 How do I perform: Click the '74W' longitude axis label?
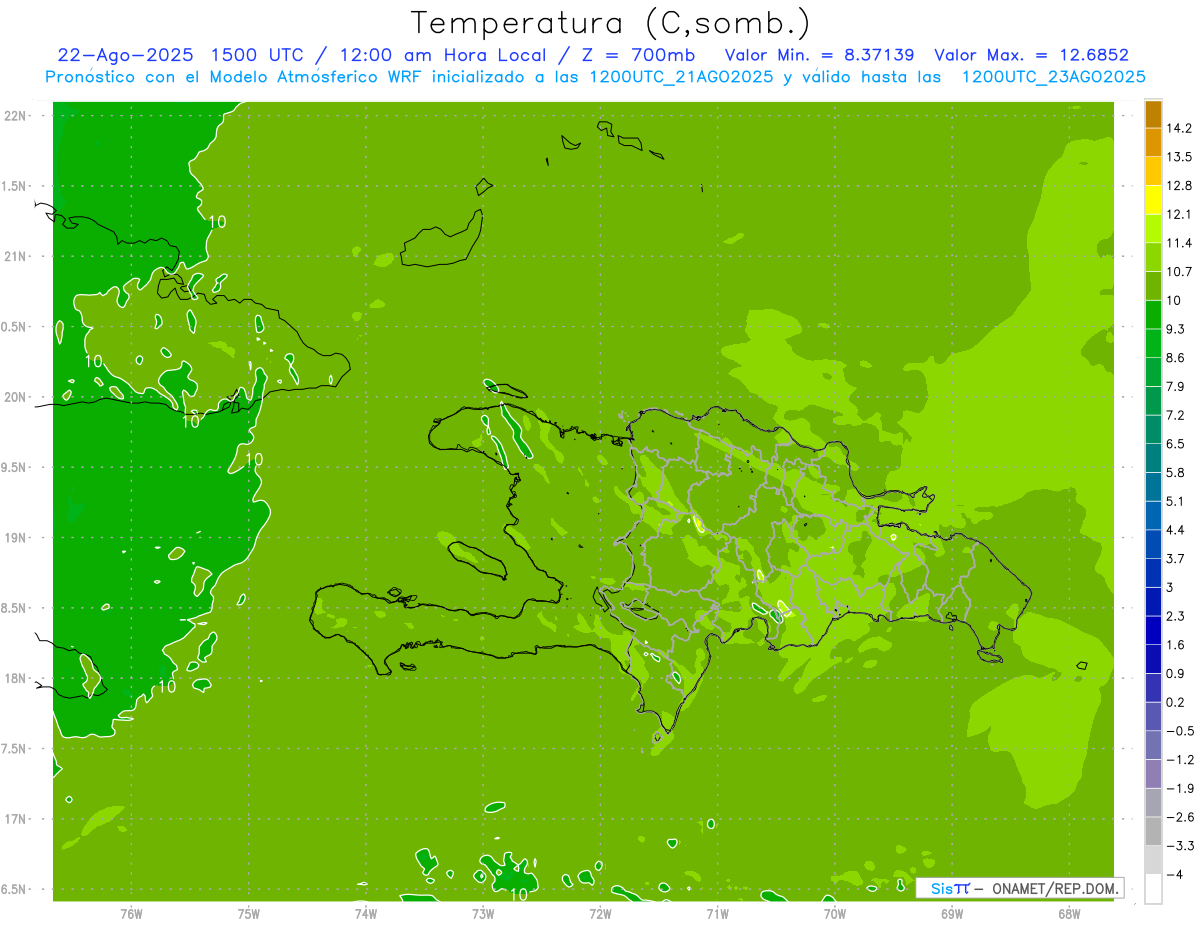pyautogui.click(x=366, y=913)
